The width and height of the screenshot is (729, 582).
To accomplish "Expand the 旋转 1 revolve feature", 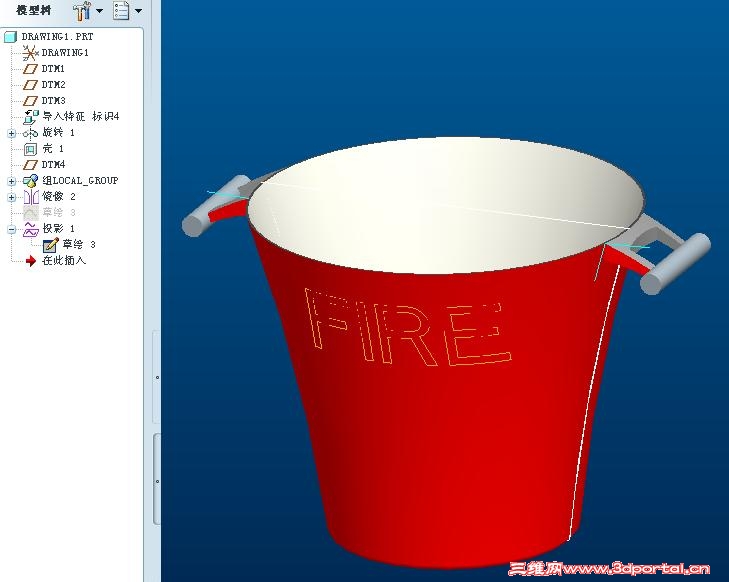I will click(12, 133).
